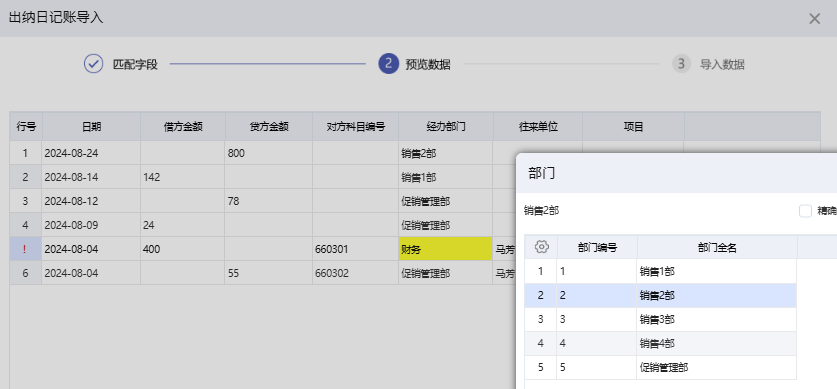Viewport: 837px width, 389px height.
Task: Click the settings gear icon in department table
Action: point(541,247)
